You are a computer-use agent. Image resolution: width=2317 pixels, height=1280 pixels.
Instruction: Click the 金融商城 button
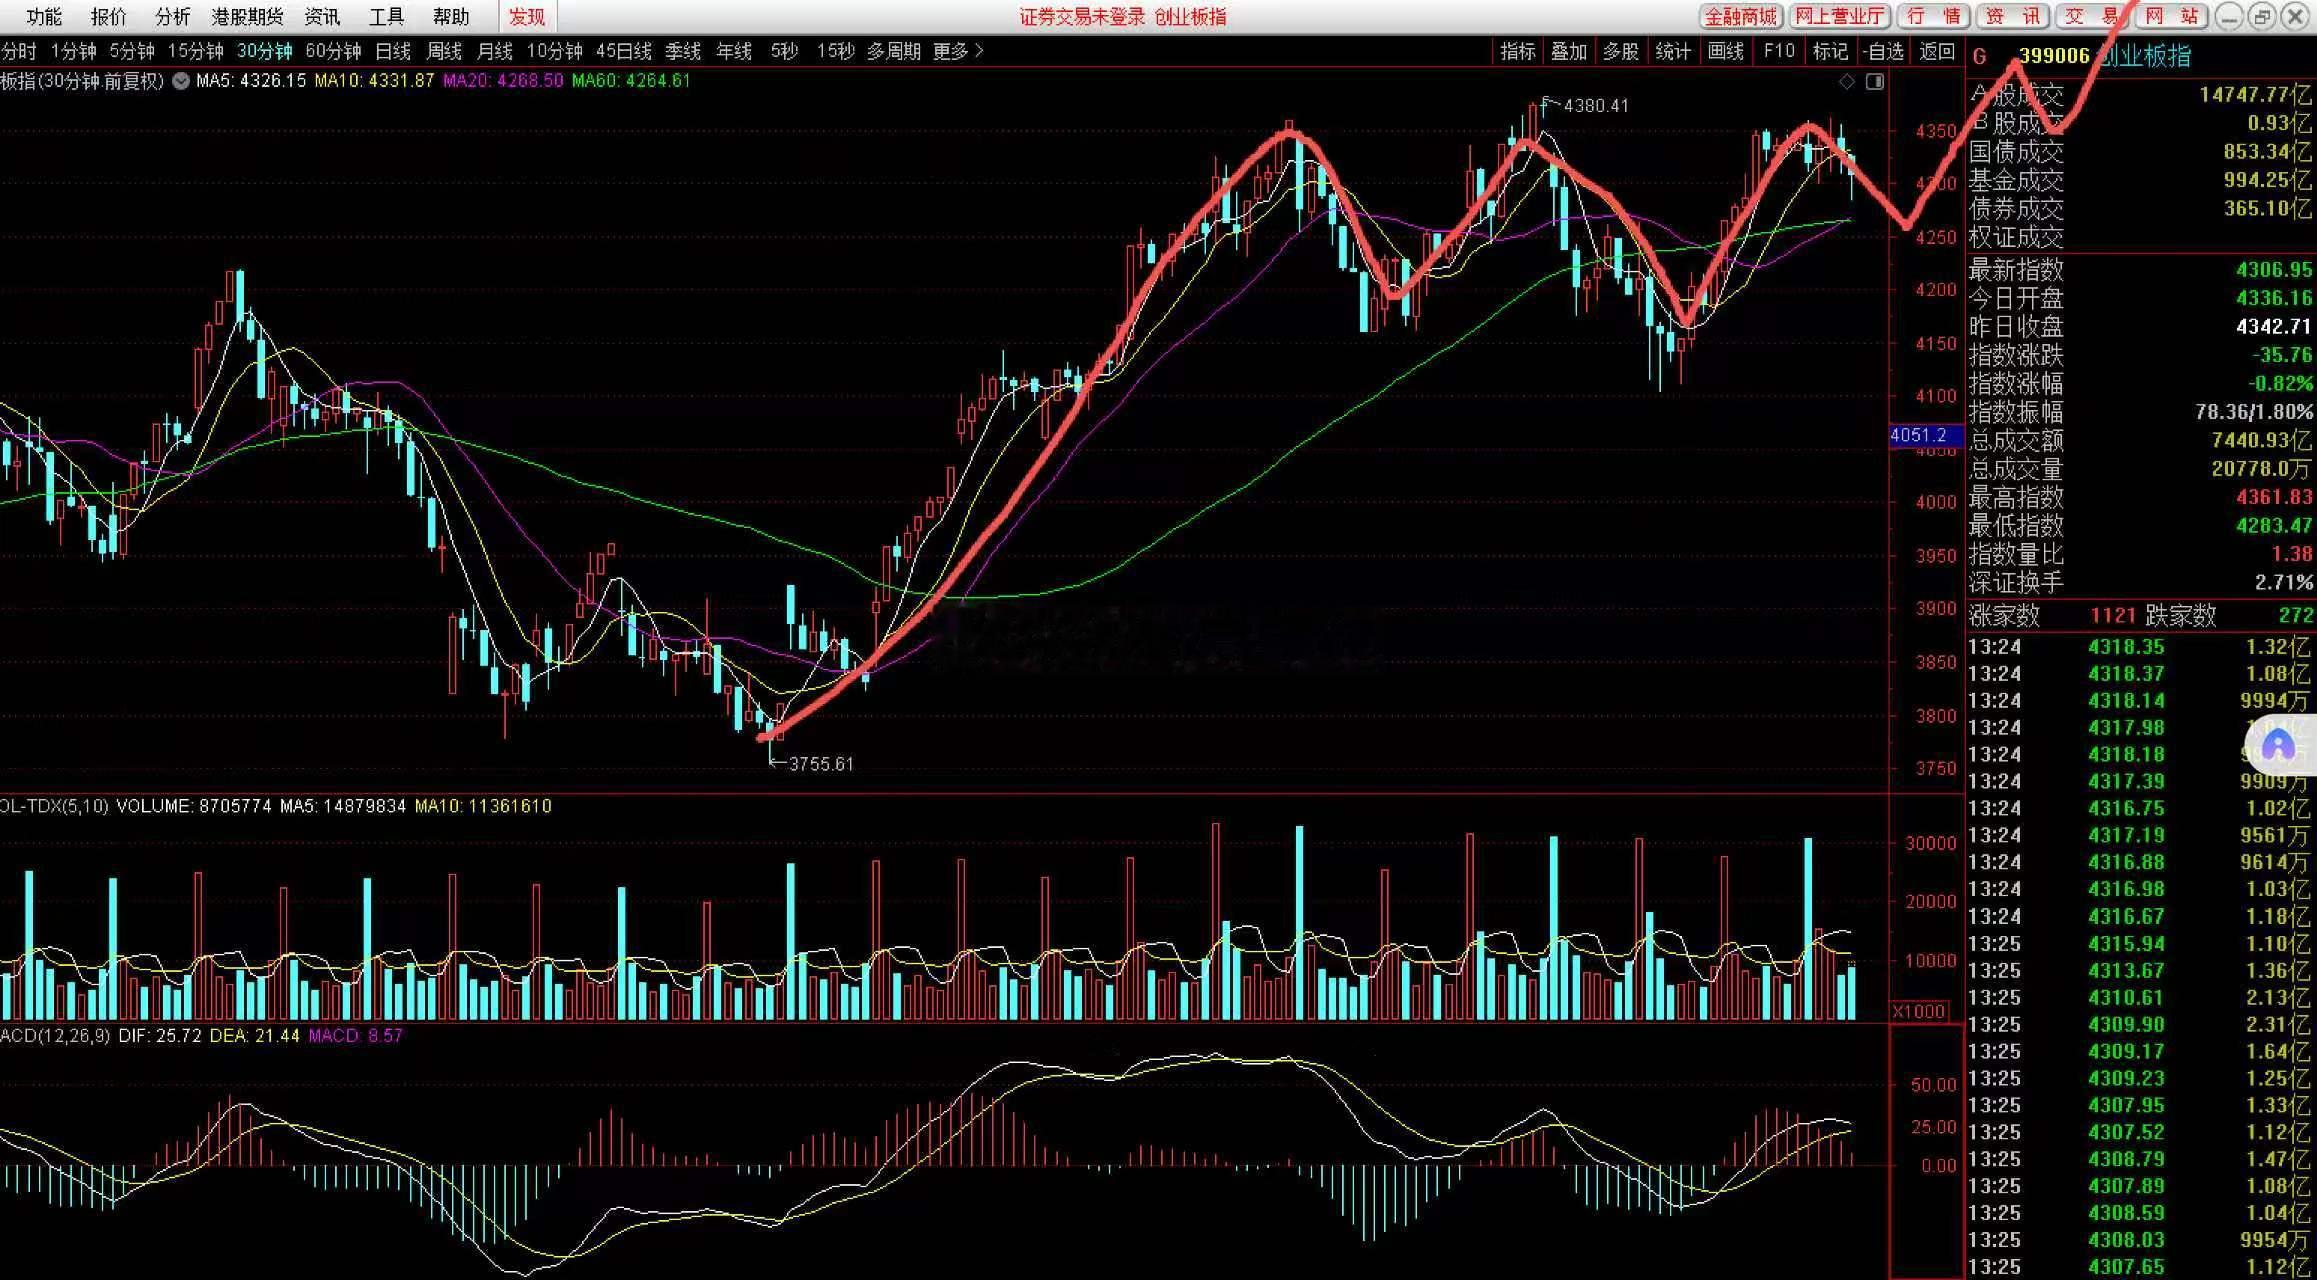point(1741,16)
